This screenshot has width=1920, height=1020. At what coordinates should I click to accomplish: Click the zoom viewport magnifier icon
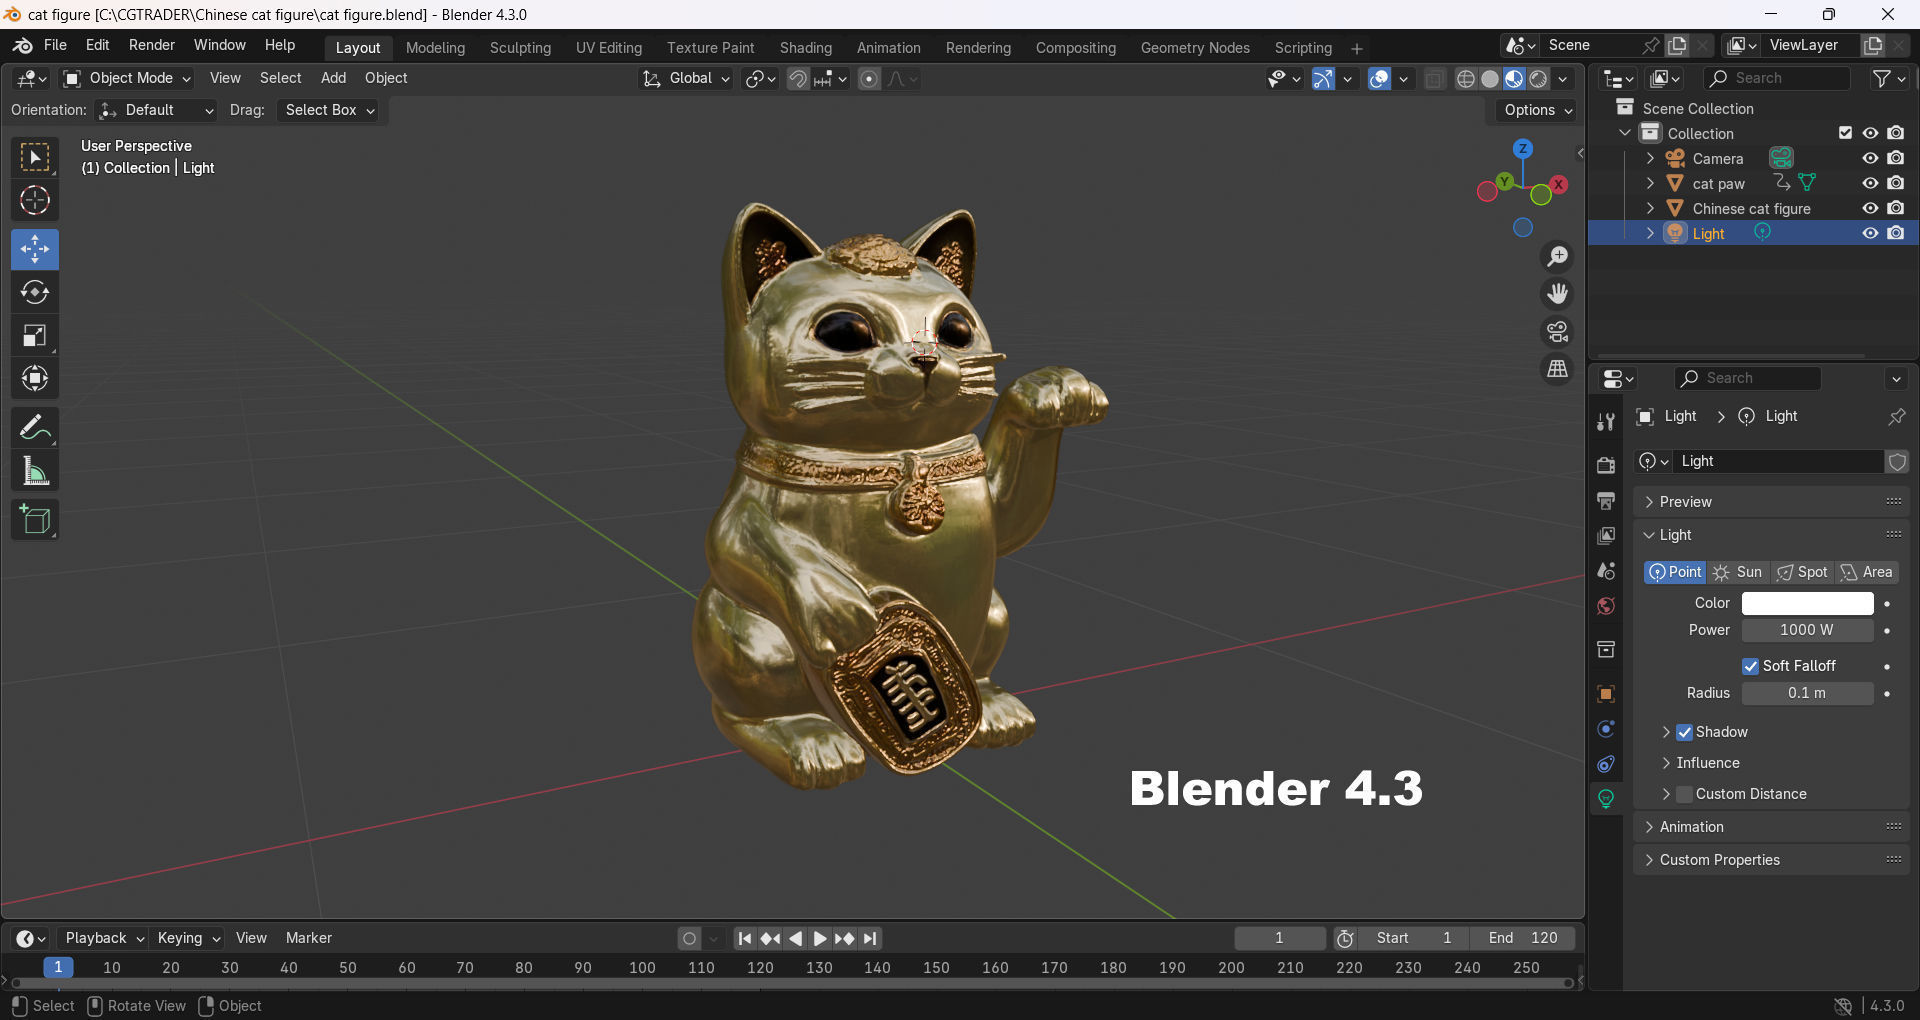[1558, 257]
